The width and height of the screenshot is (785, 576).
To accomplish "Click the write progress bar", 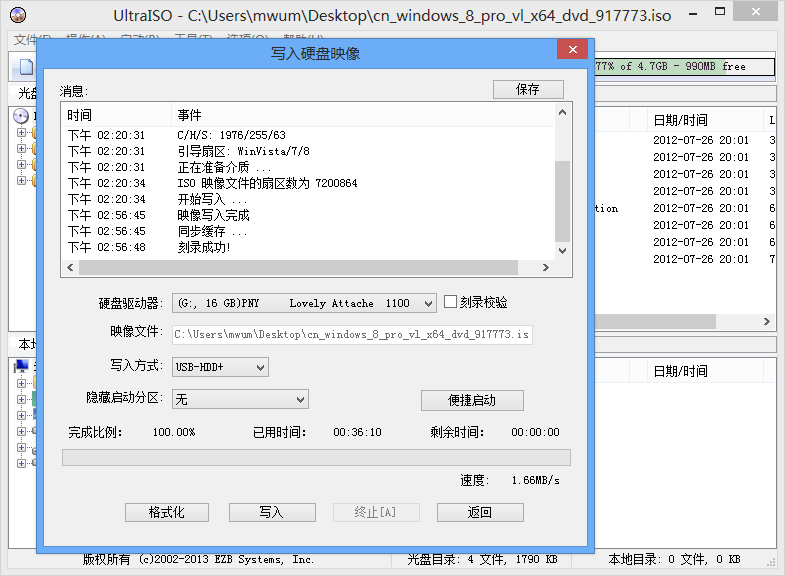I will (x=316, y=457).
